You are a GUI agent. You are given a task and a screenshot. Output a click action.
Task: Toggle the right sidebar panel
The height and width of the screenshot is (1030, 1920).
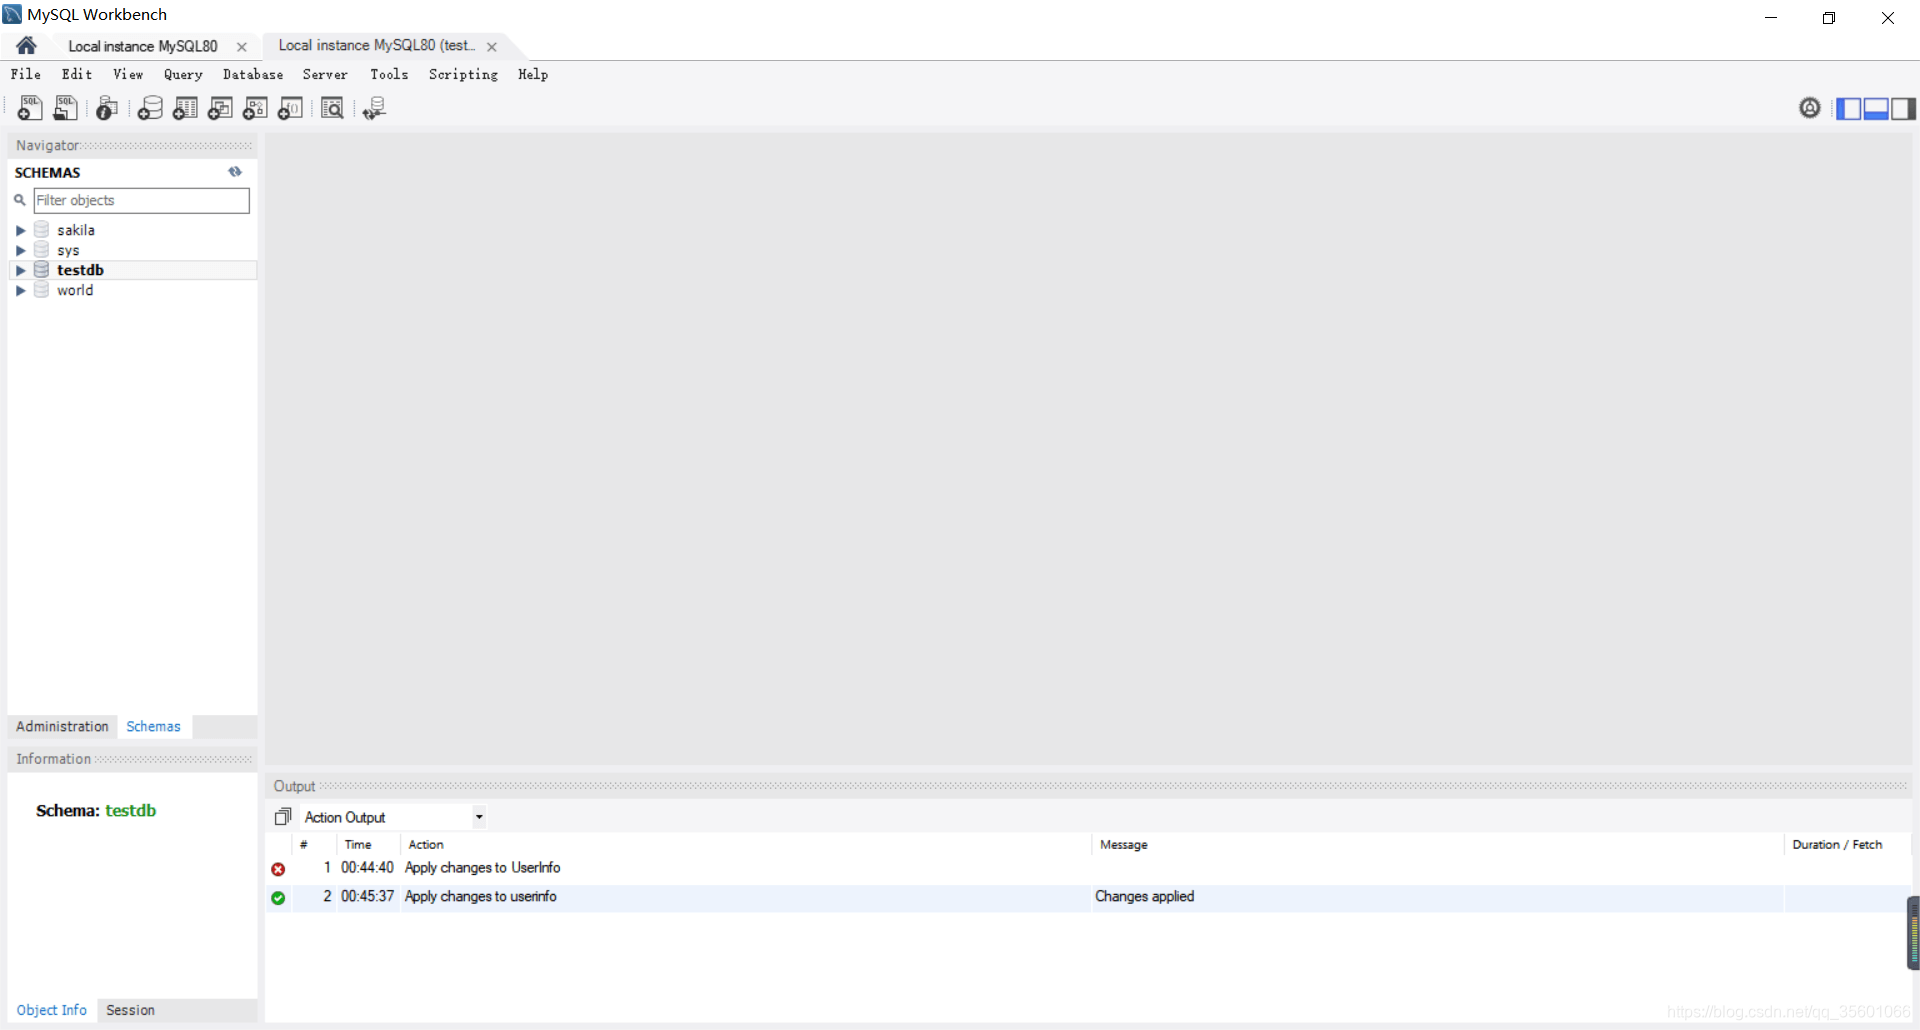point(1903,108)
